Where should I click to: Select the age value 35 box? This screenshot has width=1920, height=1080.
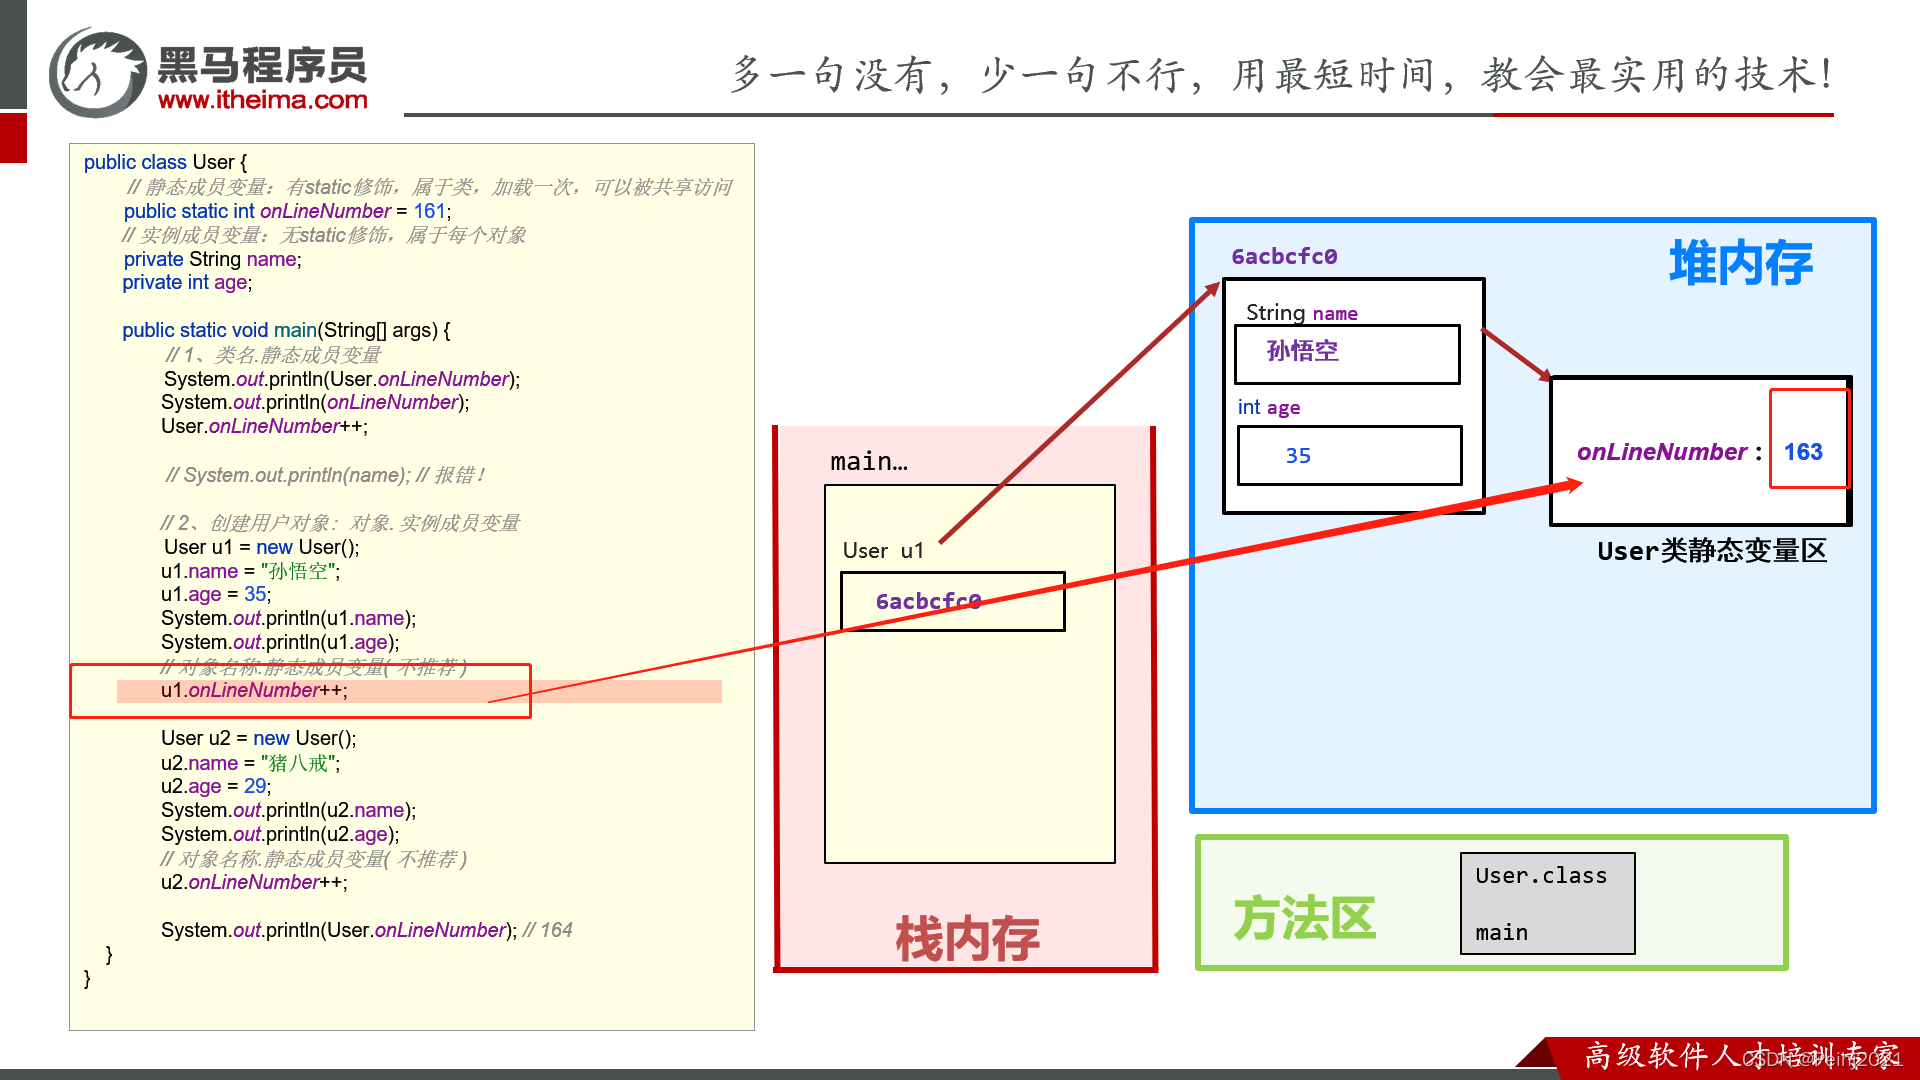tap(1348, 456)
